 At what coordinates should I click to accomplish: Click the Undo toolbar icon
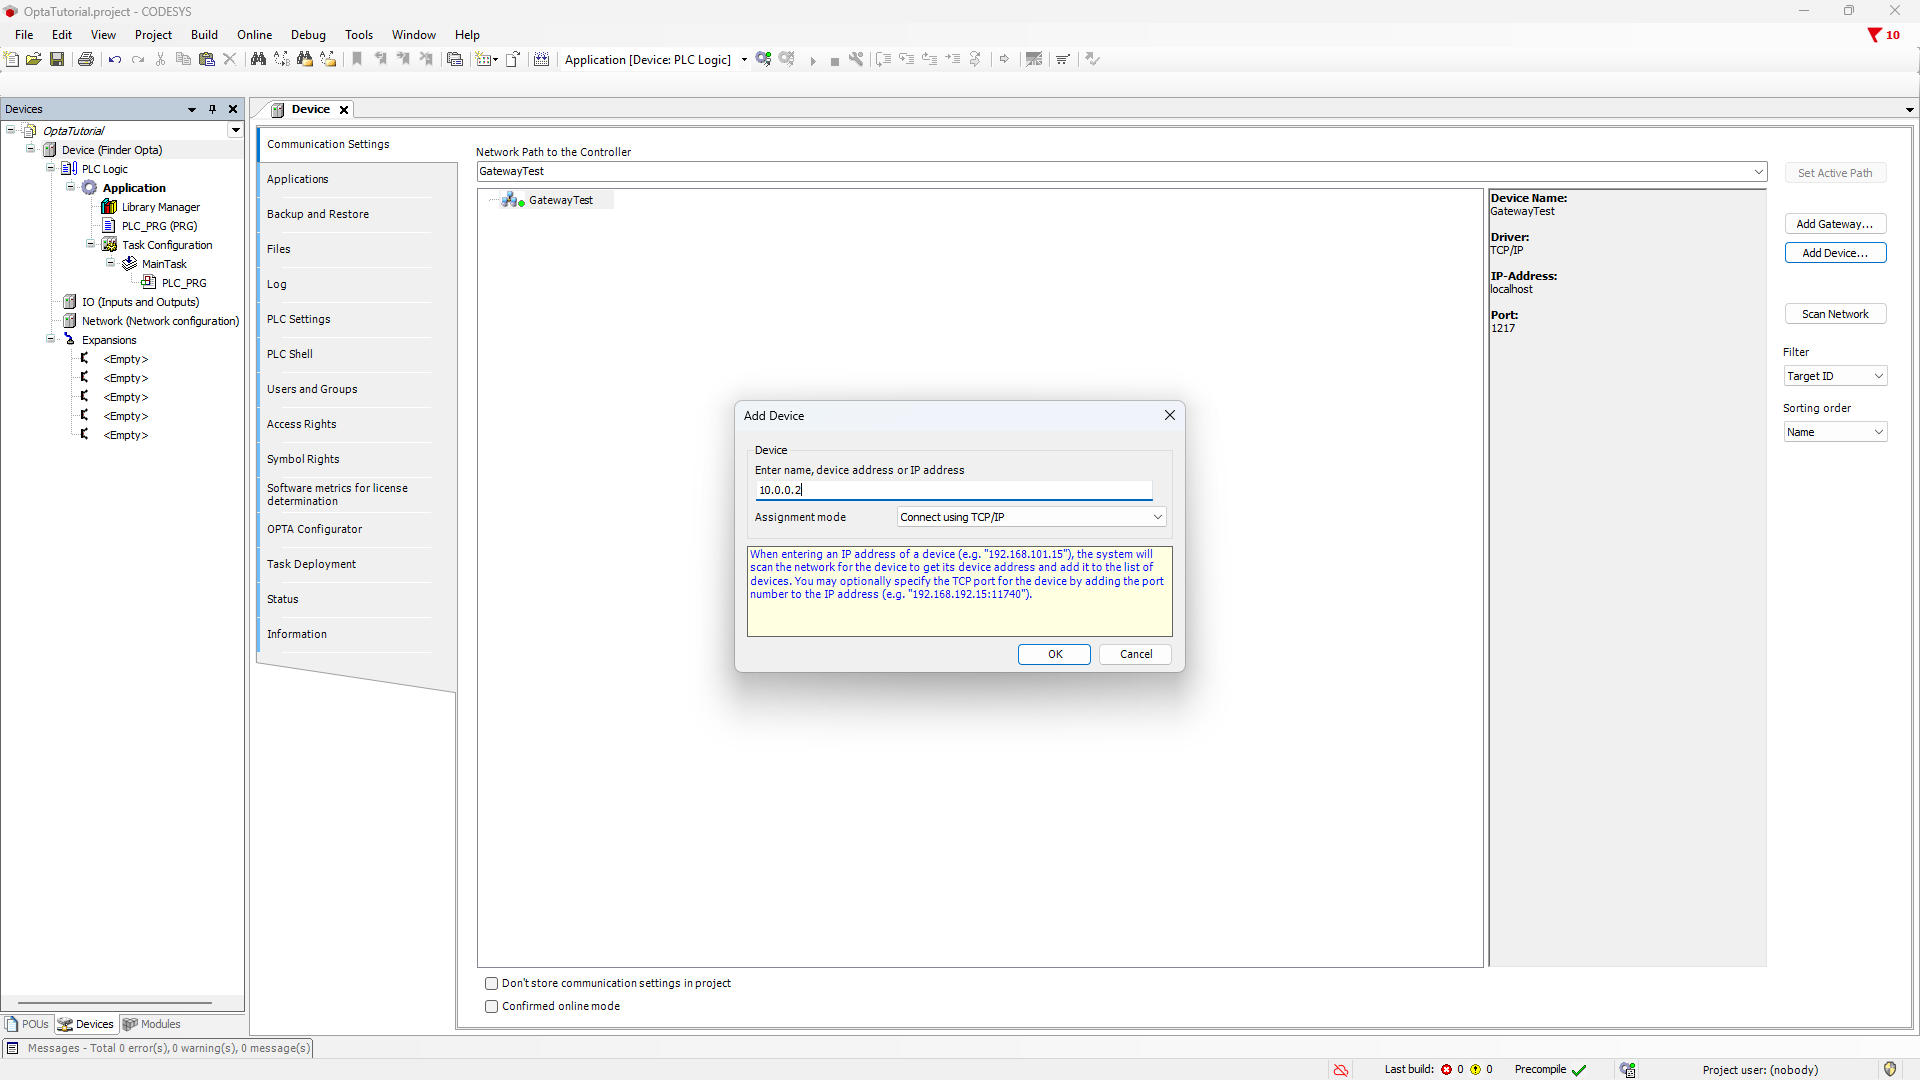(x=115, y=60)
